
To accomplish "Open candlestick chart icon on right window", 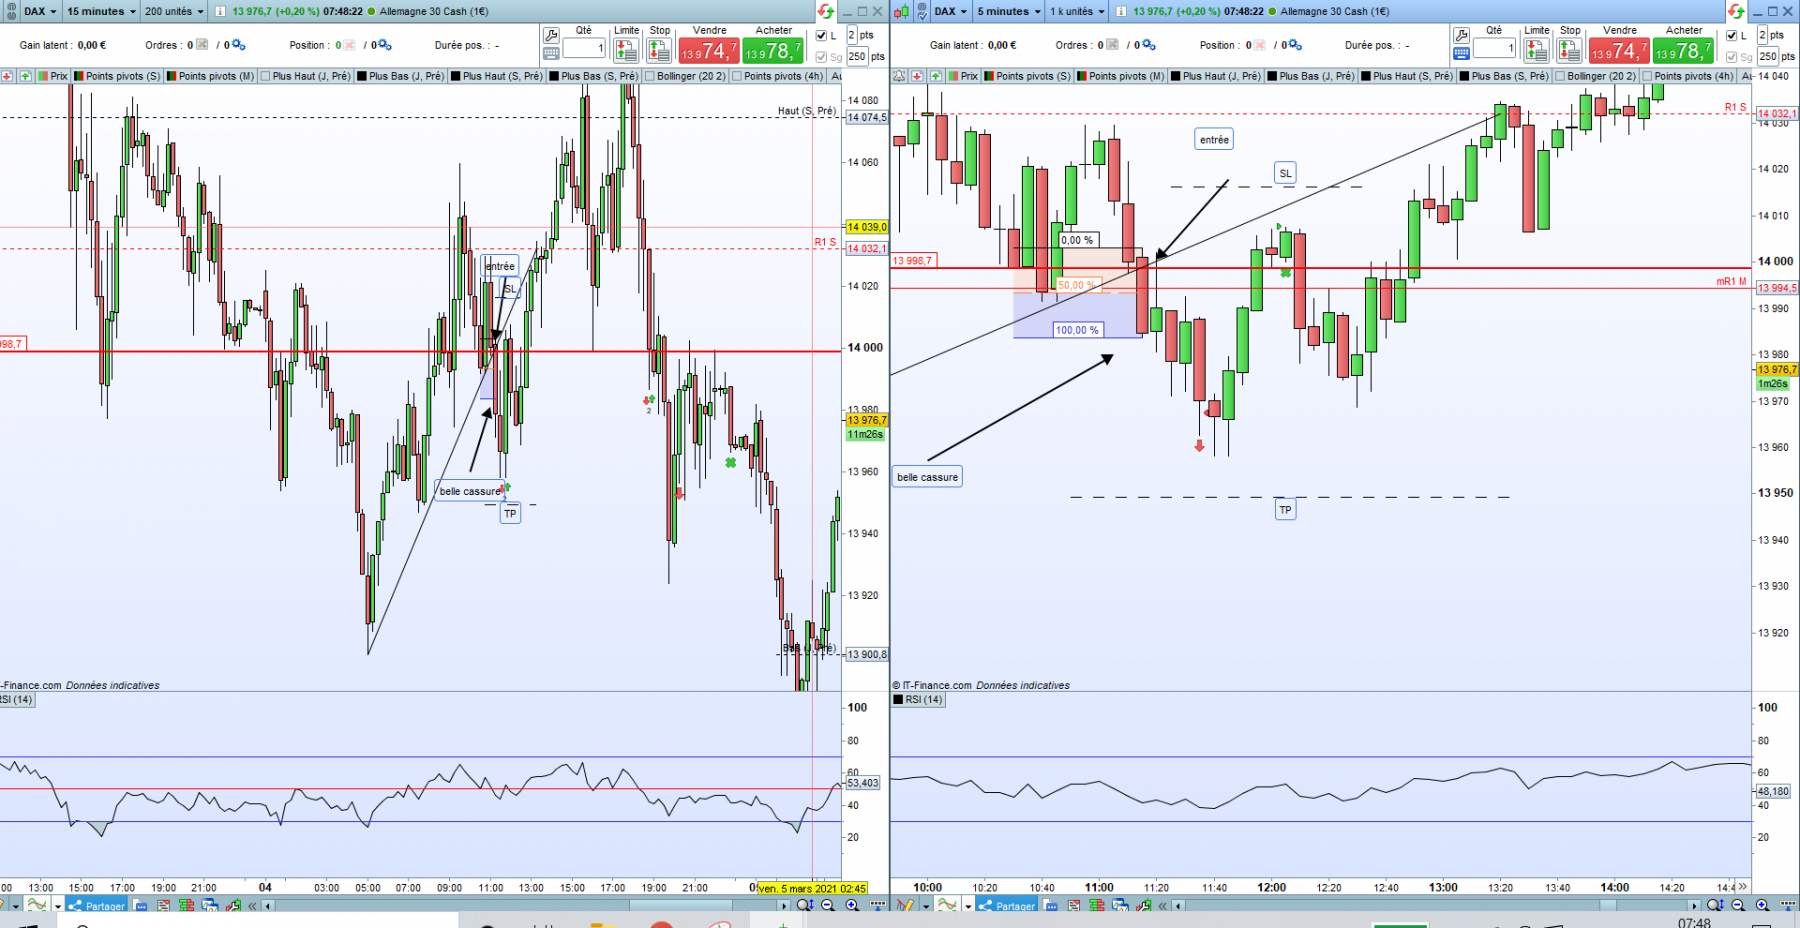I will [901, 11].
